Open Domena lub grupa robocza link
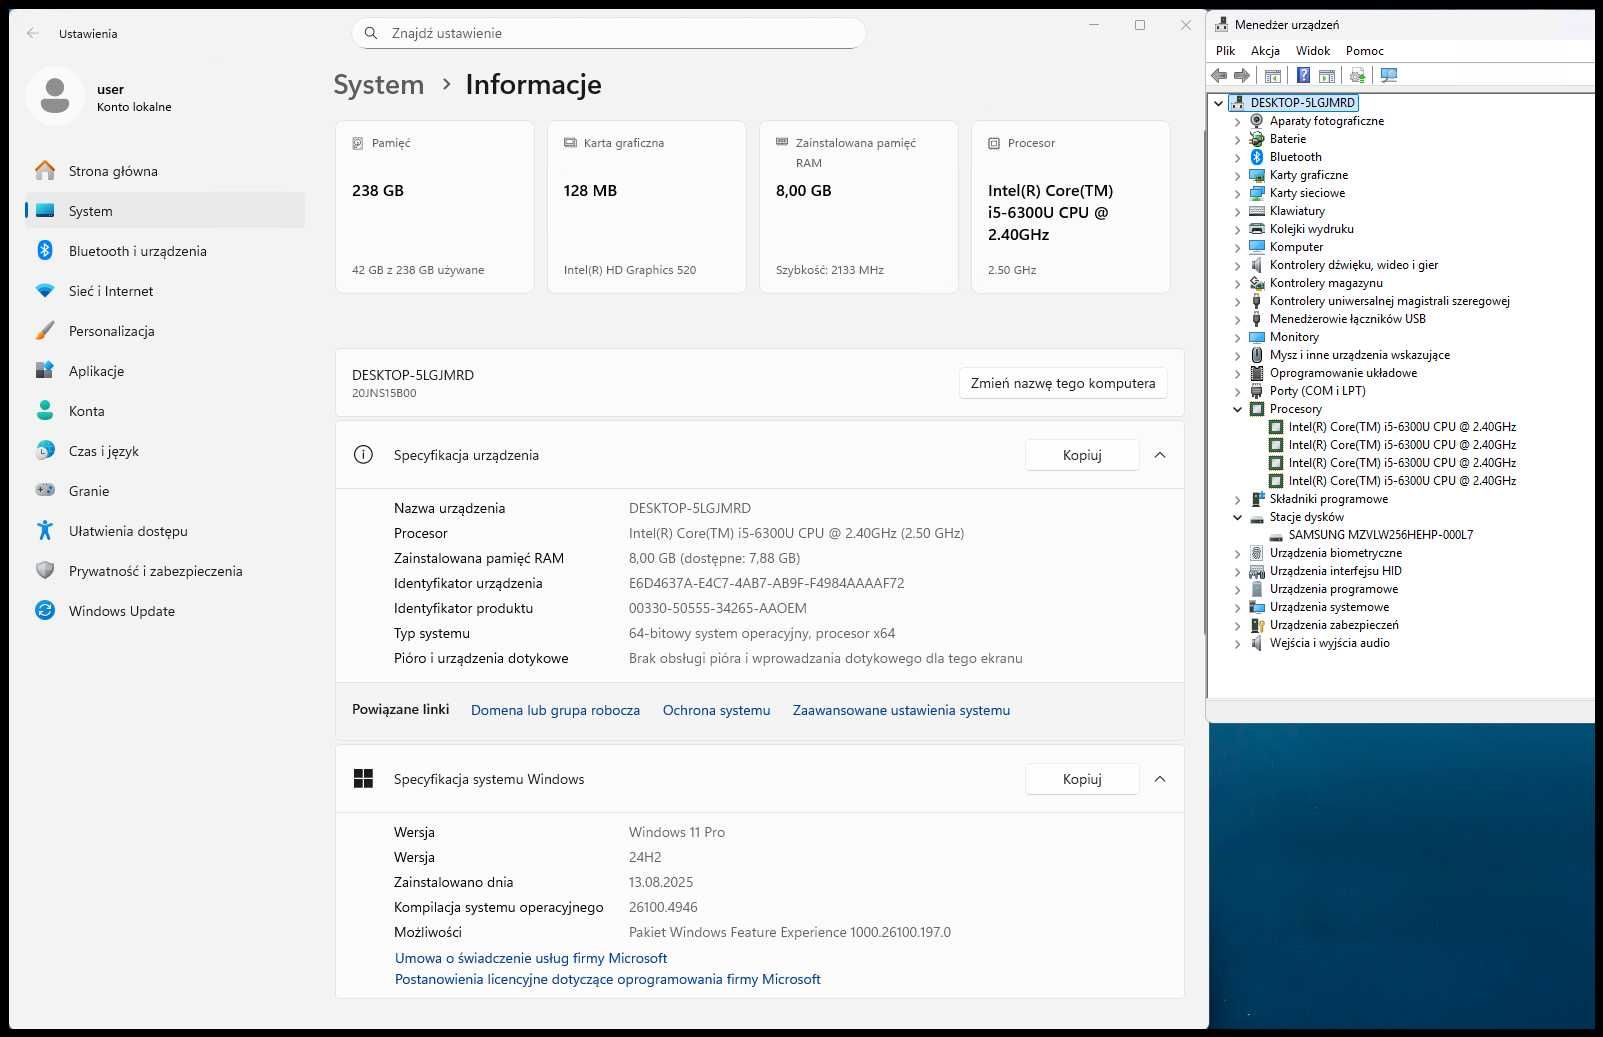This screenshot has width=1603, height=1037. tap(555, 710)
